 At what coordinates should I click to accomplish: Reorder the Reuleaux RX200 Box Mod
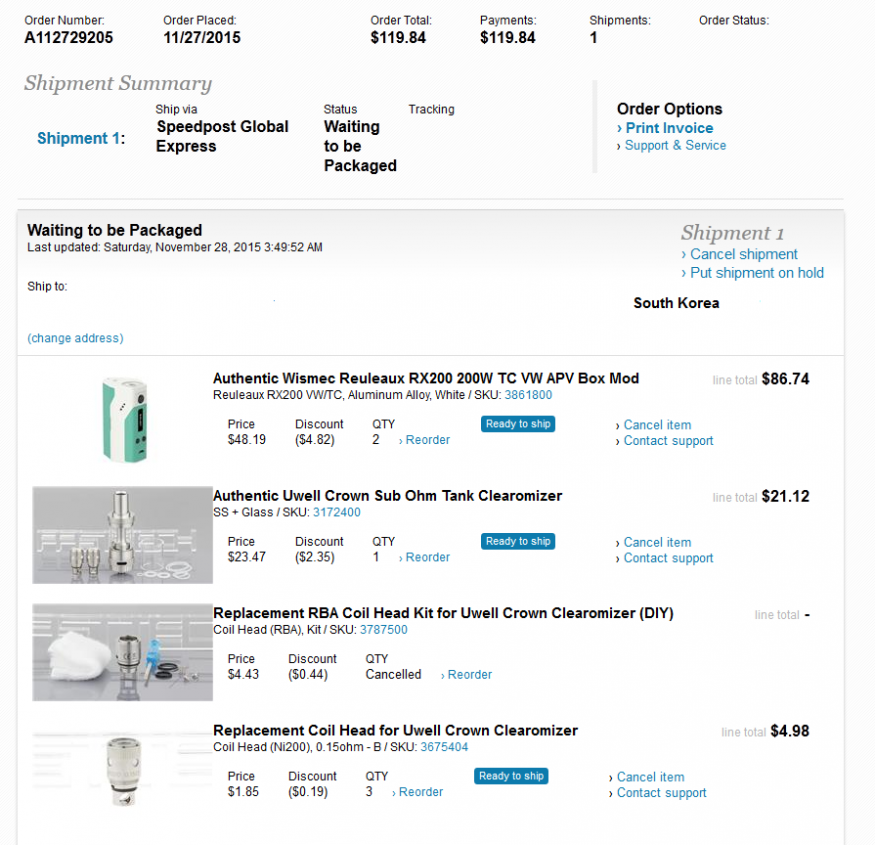[x=427, y=440]
